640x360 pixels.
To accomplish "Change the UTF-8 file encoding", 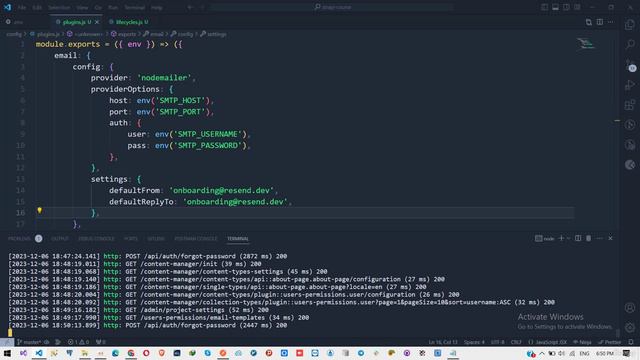I will coord(498,342).
